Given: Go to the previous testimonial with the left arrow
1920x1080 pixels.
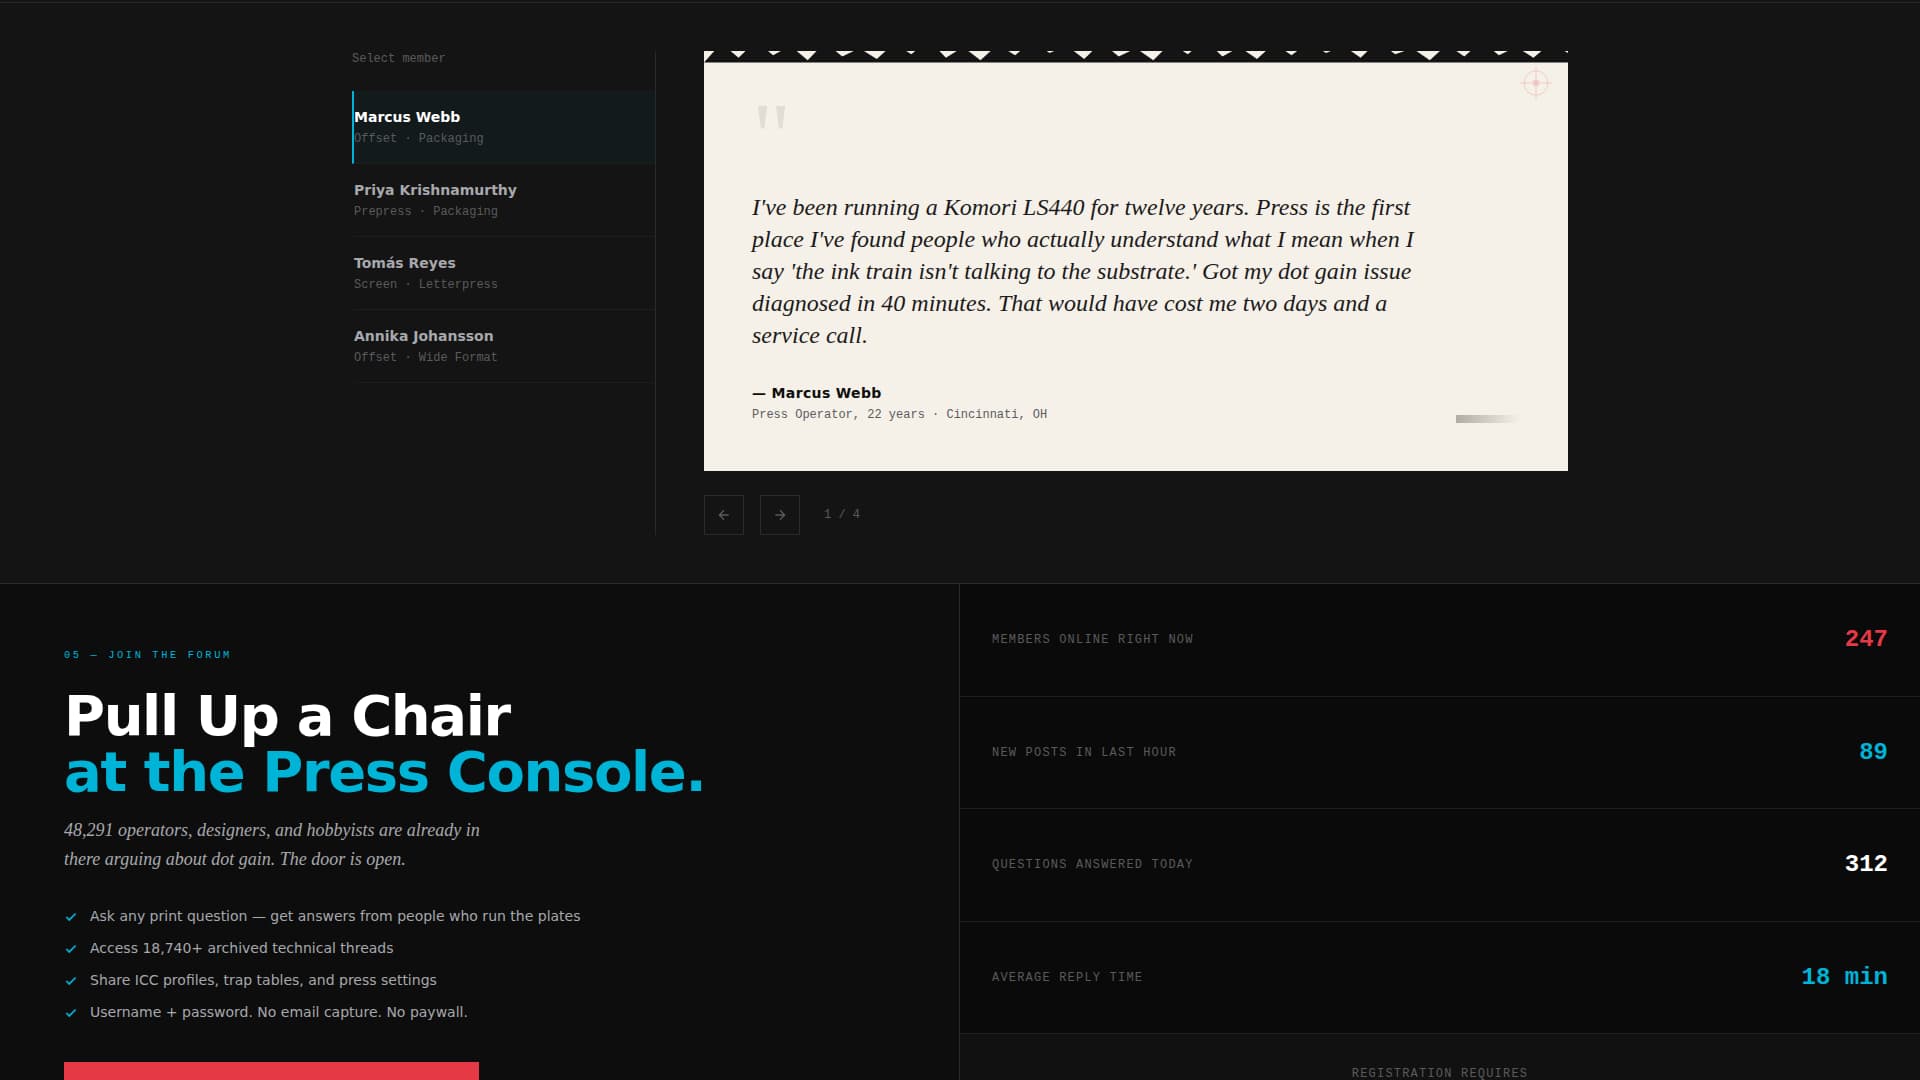Looking at the screenshot, I should (723, 515).
